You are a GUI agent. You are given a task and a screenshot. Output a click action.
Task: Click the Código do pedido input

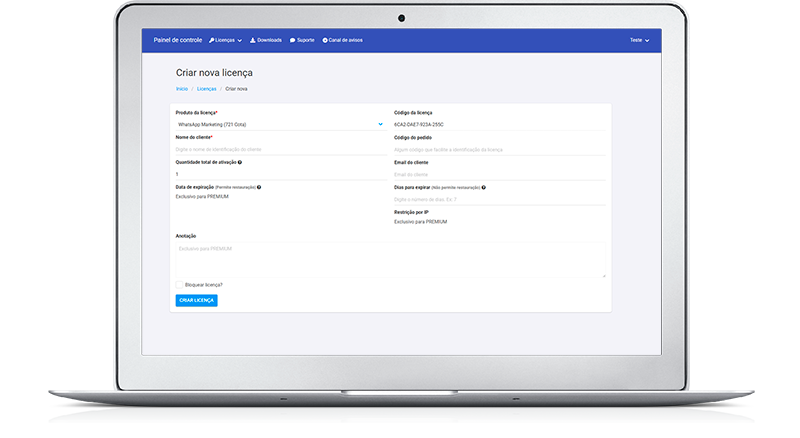click(500, 149)
